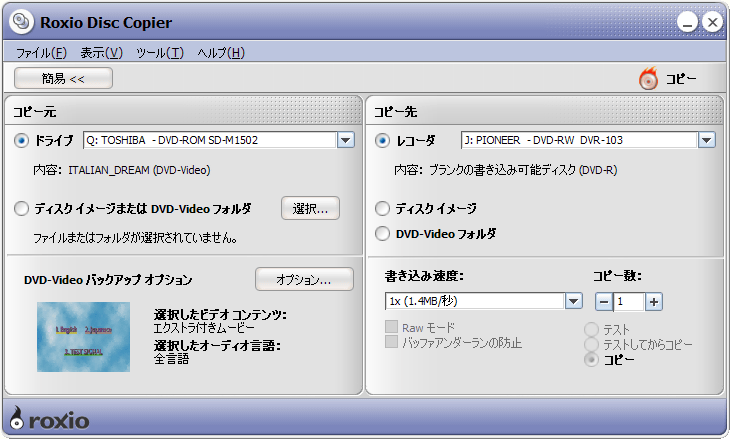The width and height of the screenshot is (730, 439).
Task: Choose ディスク イメージ as copy destination
Action: pyautogui.click(x=382, y=209)
